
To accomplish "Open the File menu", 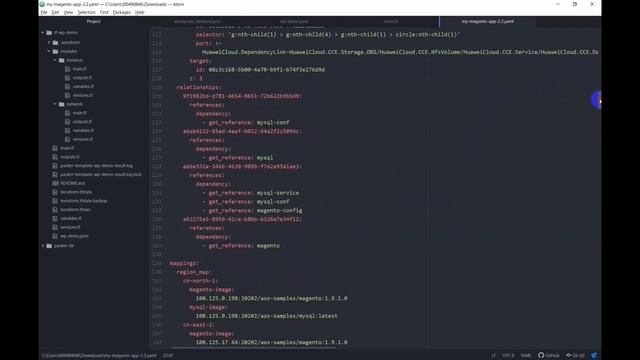I will [x=44, y=12].
